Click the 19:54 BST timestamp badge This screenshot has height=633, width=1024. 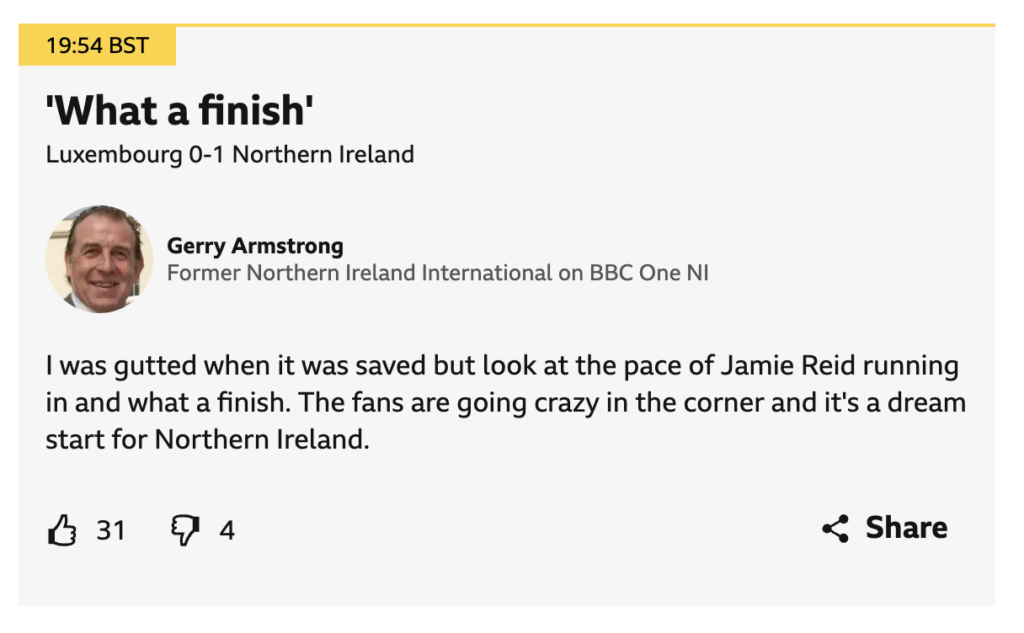pyautogui.click(x=97, y=46)
